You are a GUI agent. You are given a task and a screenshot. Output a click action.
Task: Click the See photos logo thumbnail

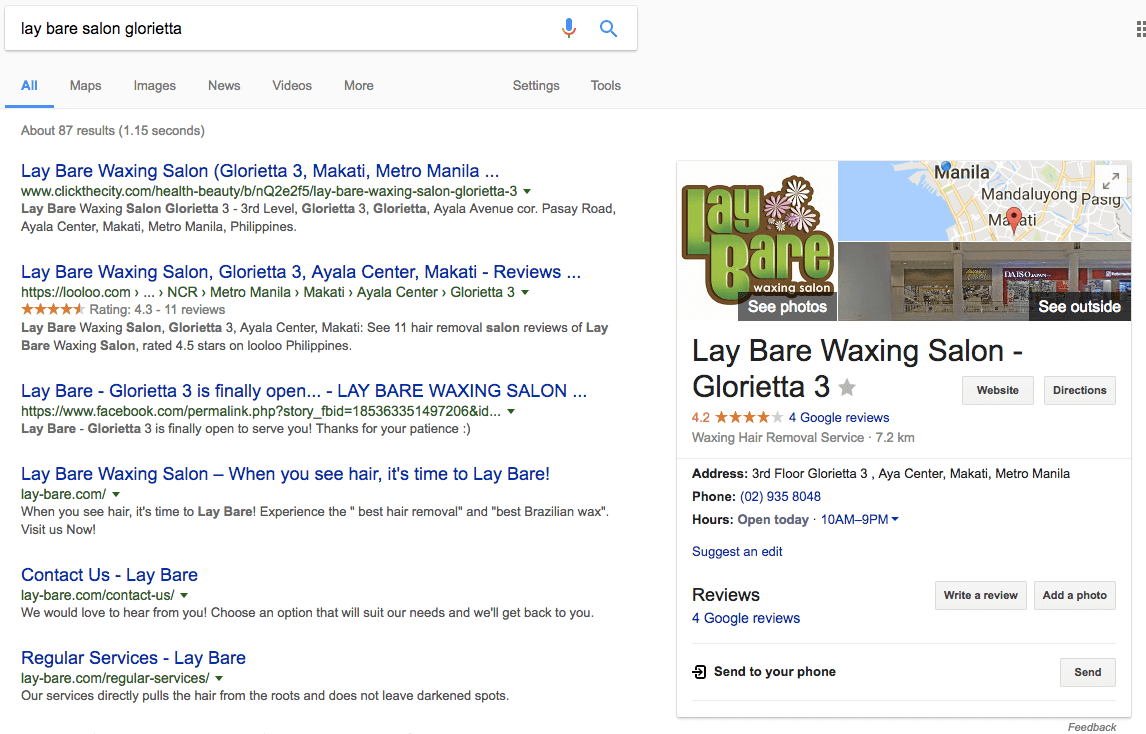pos(757,241)
